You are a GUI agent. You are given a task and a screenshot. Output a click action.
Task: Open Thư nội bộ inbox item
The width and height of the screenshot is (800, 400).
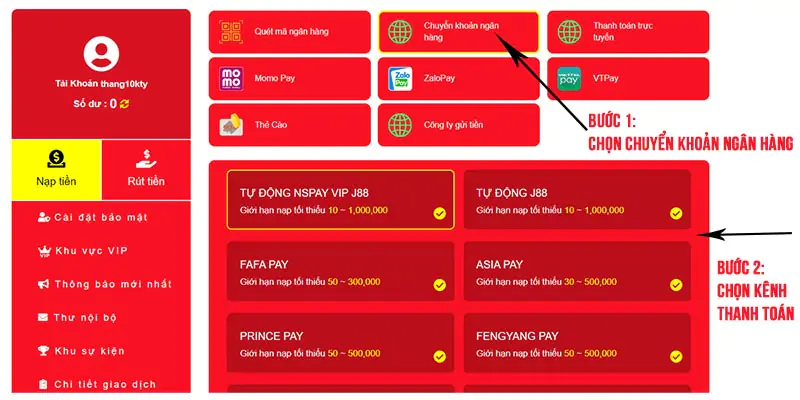point(78,317)
